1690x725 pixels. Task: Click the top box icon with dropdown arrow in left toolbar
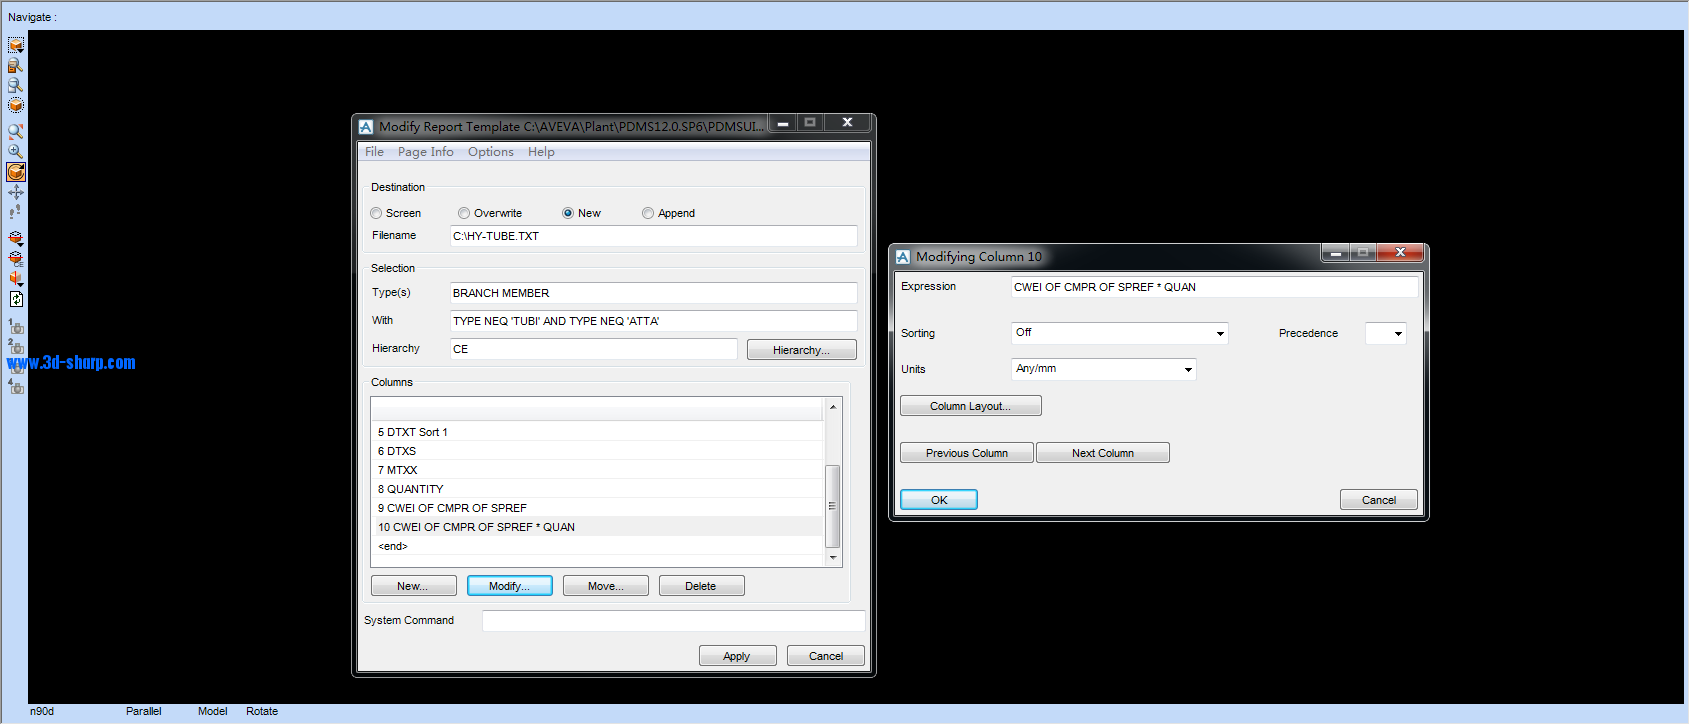point(16,45)
